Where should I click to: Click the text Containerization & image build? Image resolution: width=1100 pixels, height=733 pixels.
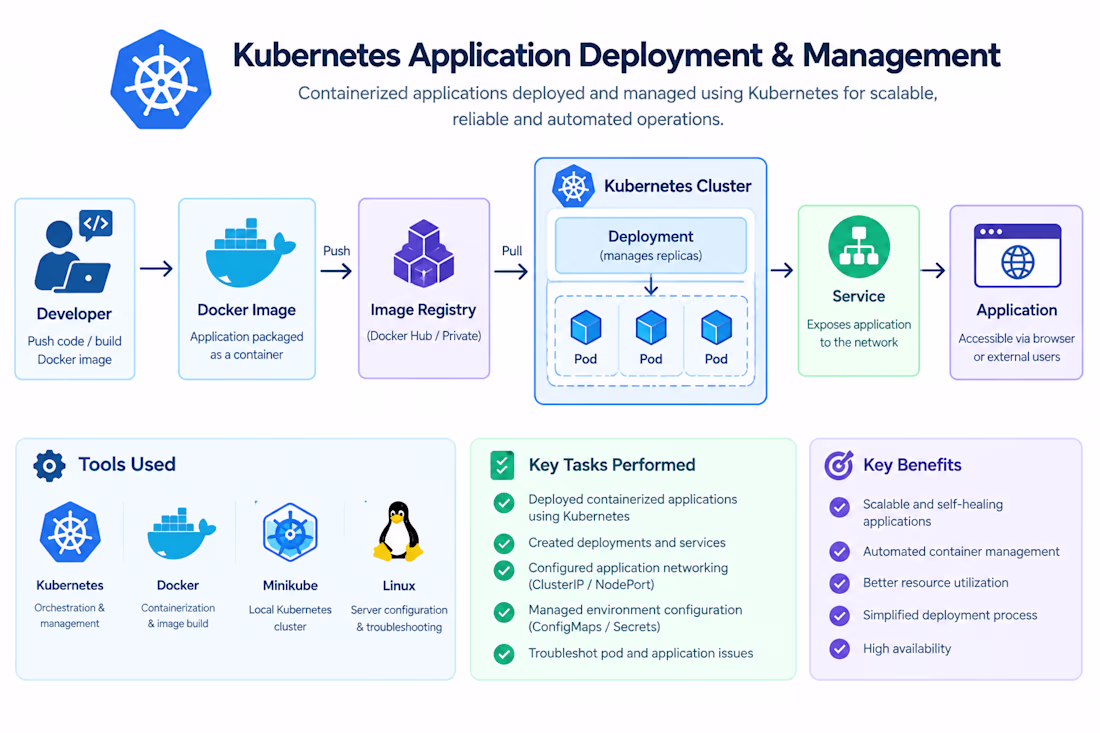(x=178, y=615)
